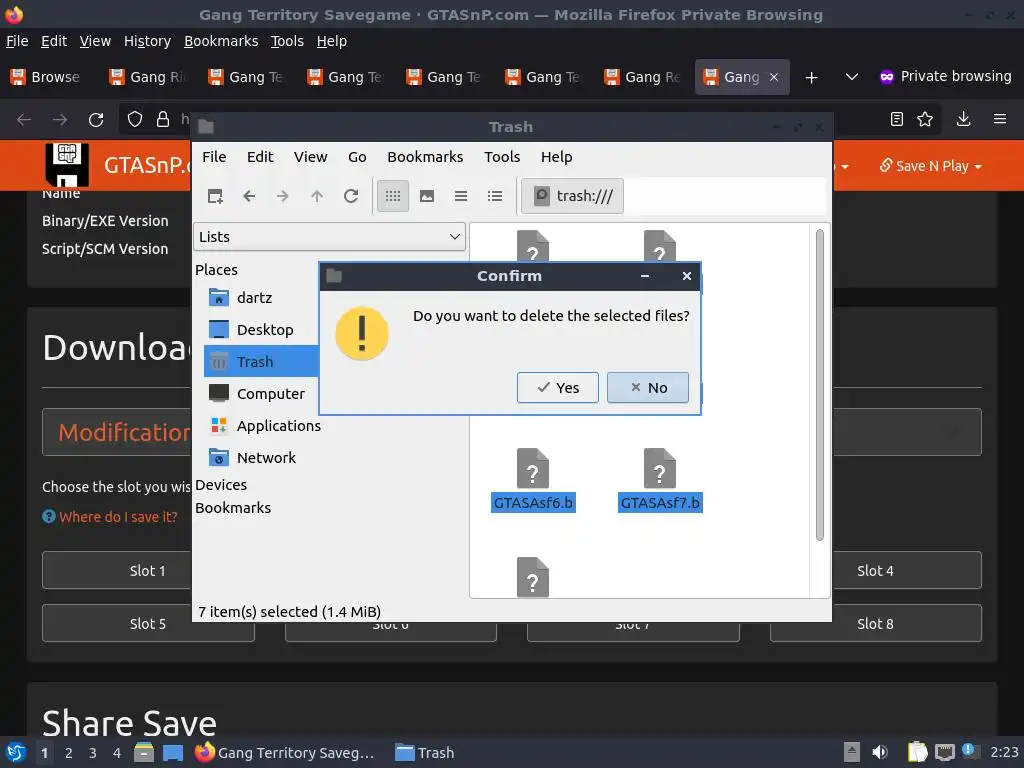
Task: Open File menu in Trash window
Action: (214, 157)
